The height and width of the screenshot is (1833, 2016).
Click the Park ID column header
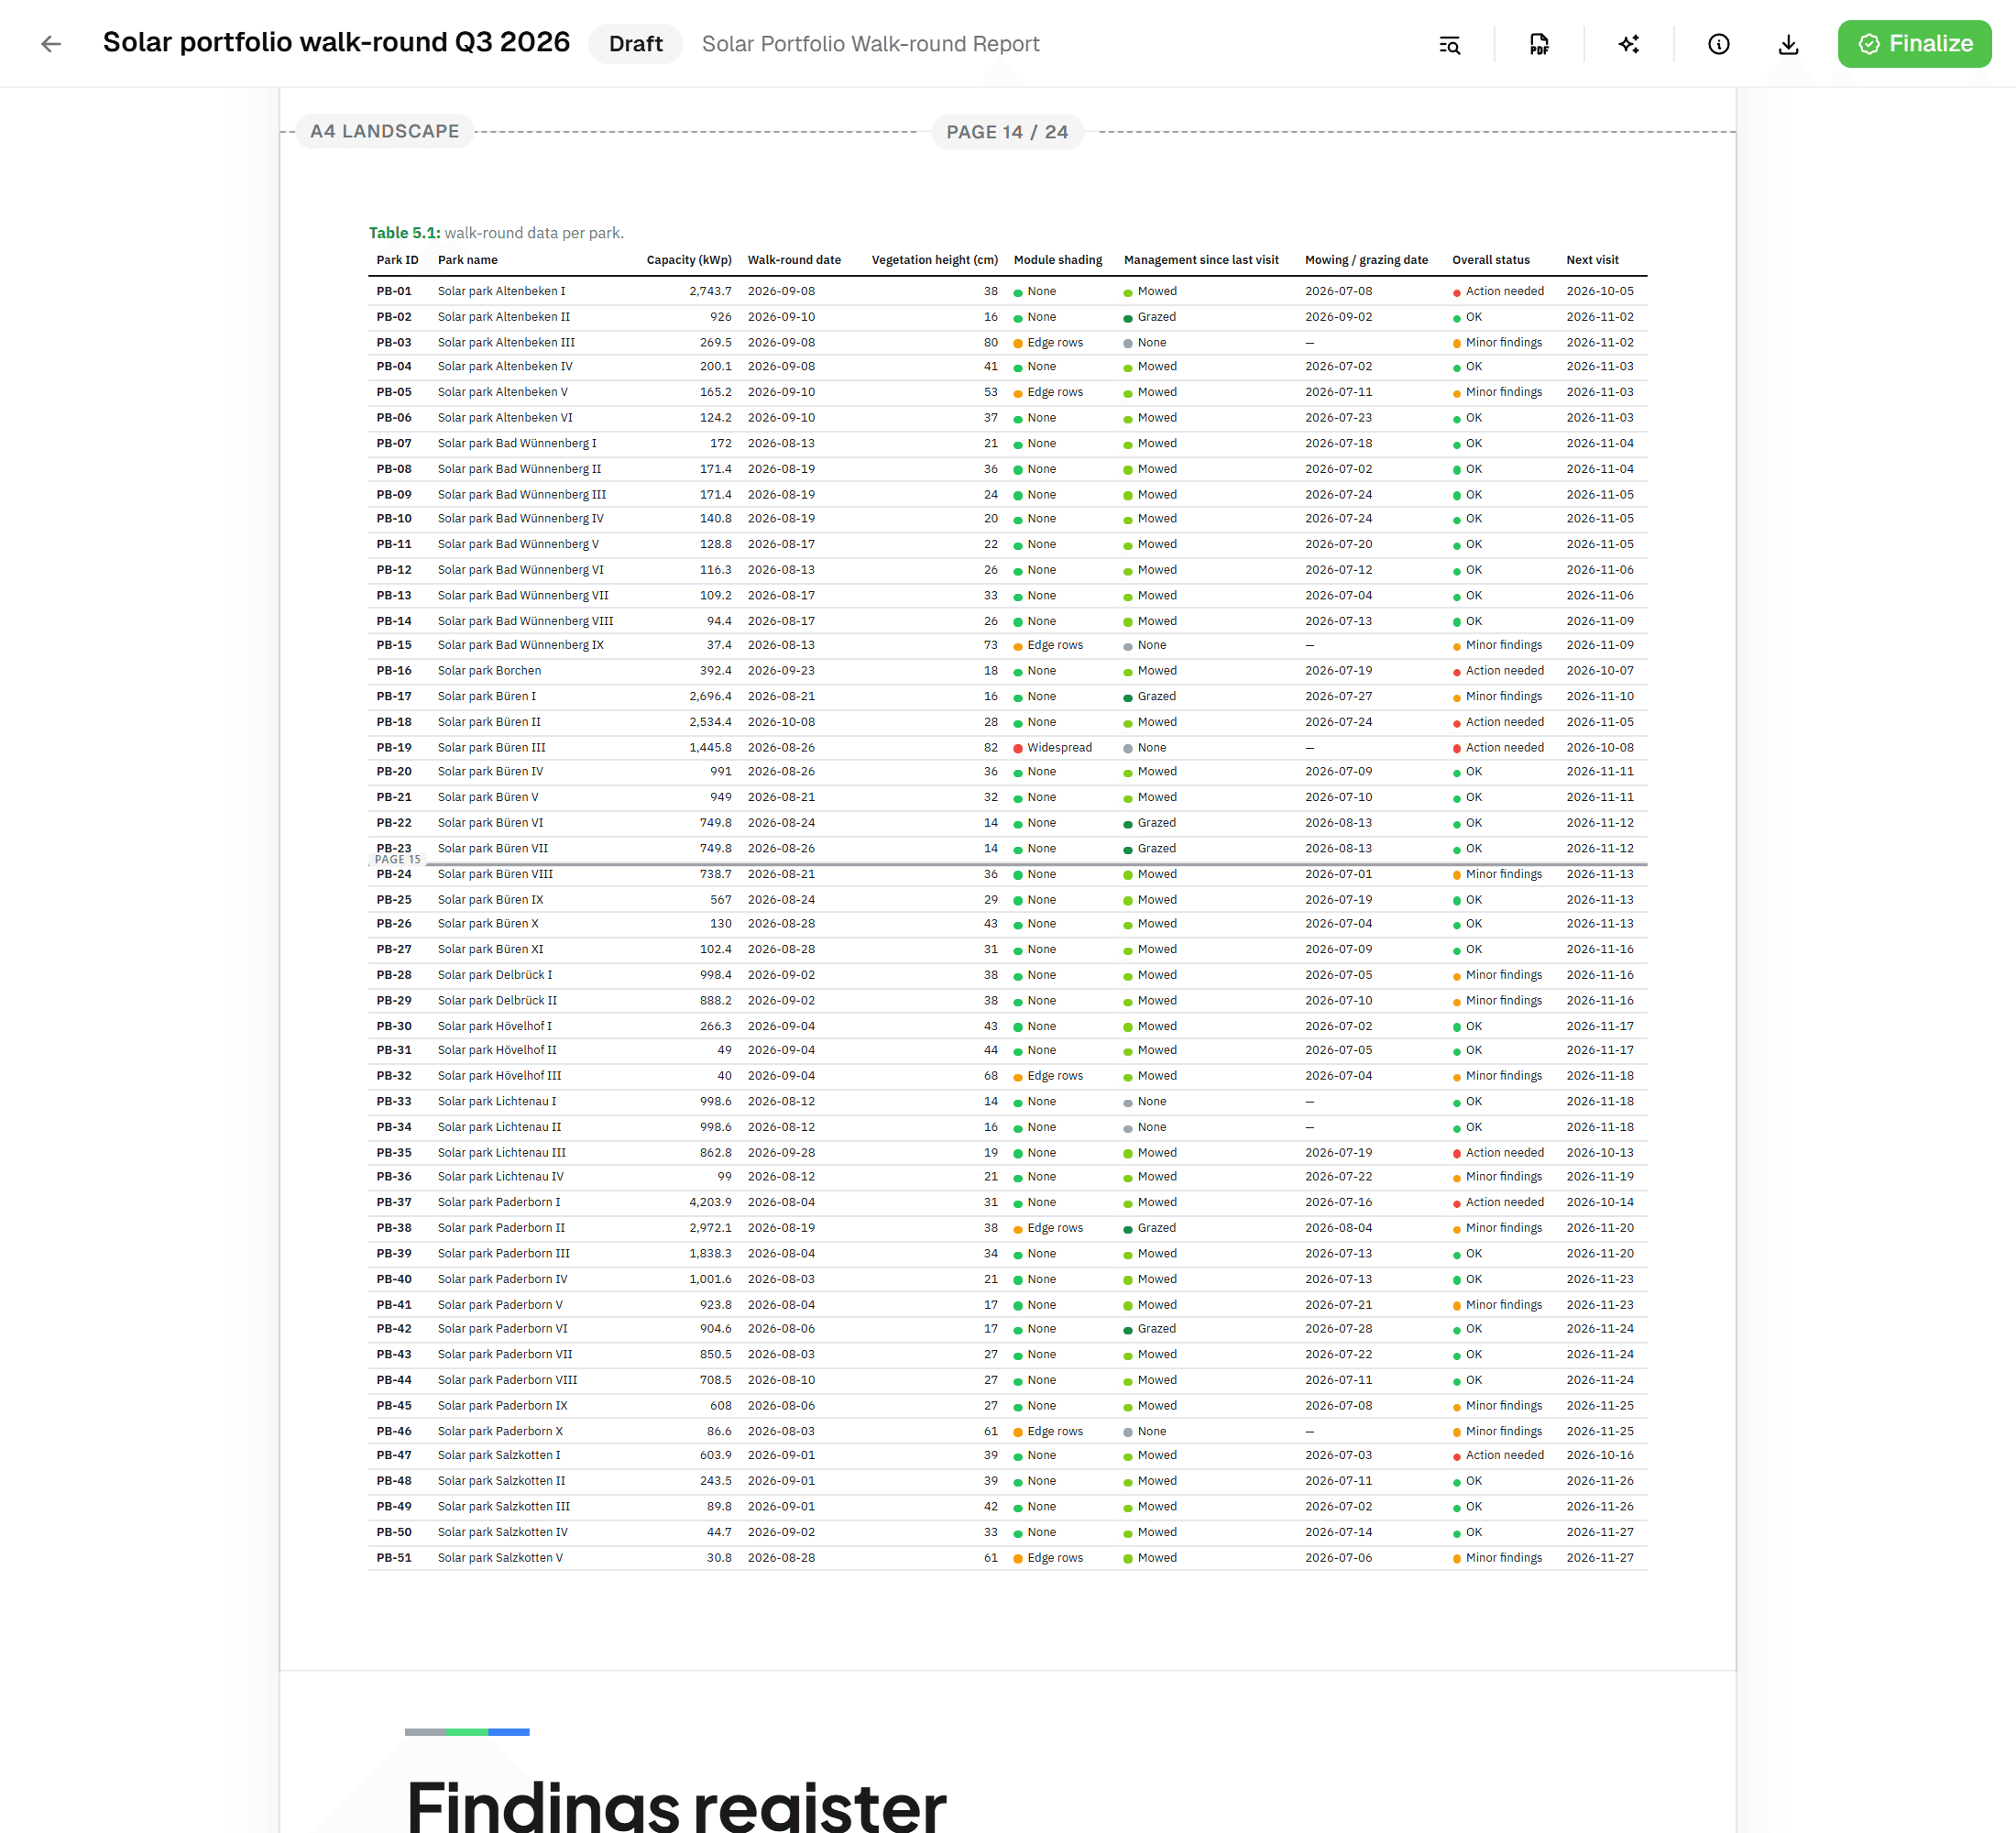[397, 259]
